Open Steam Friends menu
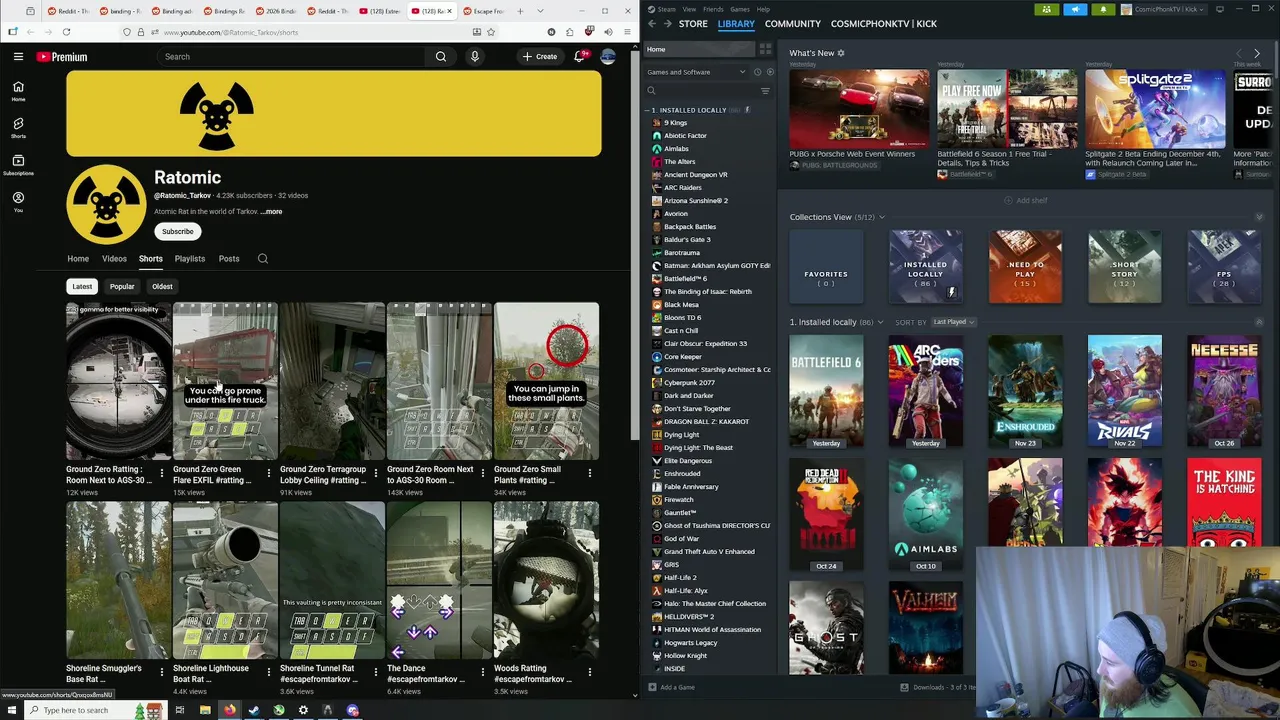This screenshot has width=1280, height=720. point(715,9)
